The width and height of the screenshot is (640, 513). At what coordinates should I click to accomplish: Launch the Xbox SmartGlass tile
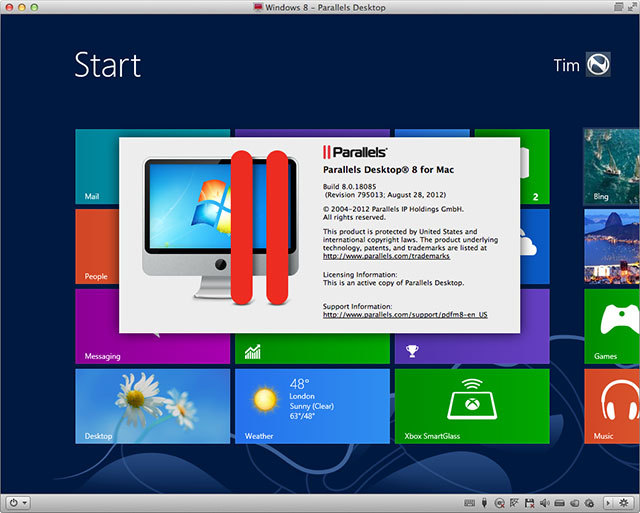[x=472, y=406]
